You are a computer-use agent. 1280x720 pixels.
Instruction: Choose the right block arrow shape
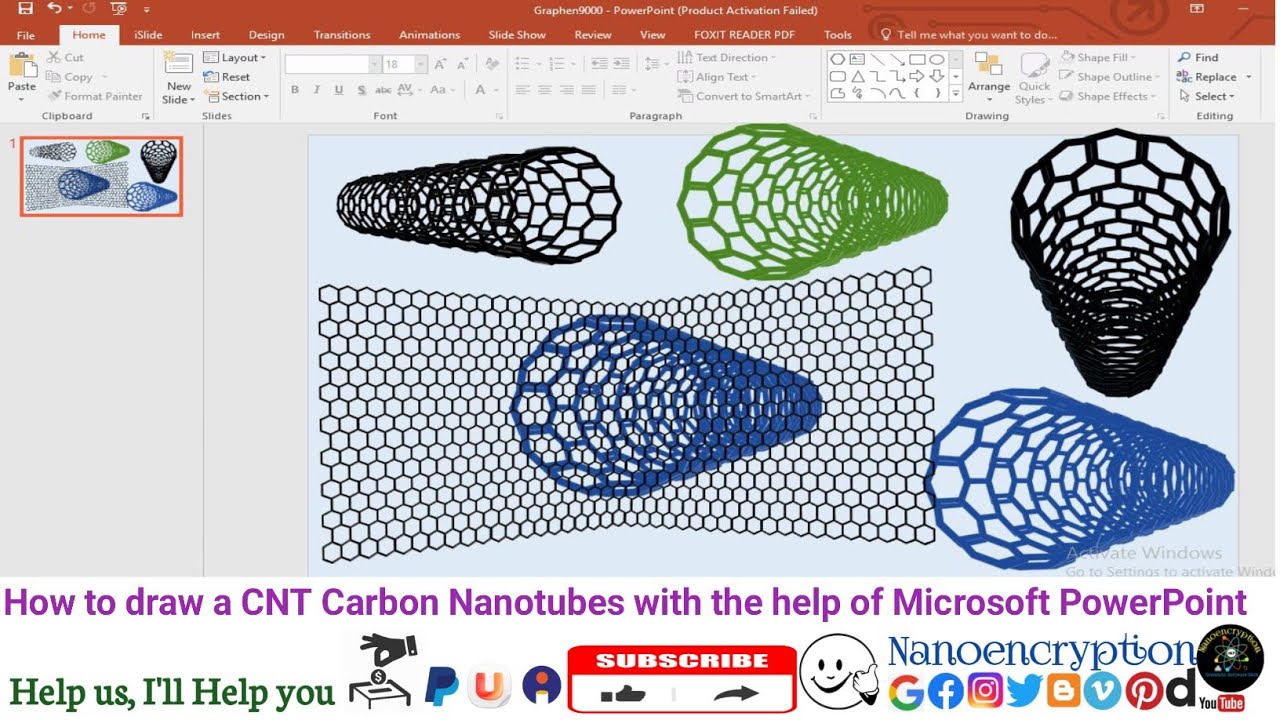tap(916, 76)
